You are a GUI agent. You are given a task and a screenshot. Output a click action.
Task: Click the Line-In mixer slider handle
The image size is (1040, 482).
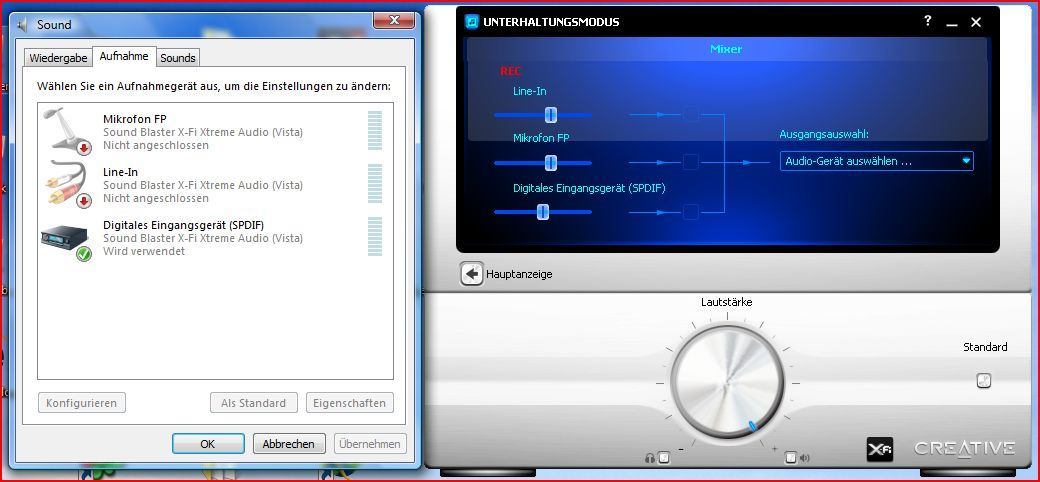pyautogui.click(x=551, y=115)
